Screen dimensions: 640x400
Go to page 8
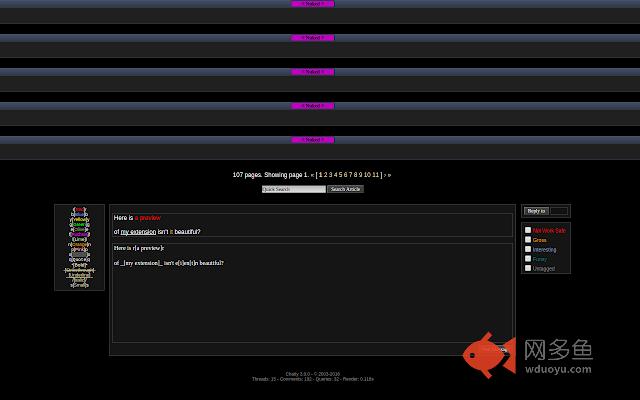[356, 175]
